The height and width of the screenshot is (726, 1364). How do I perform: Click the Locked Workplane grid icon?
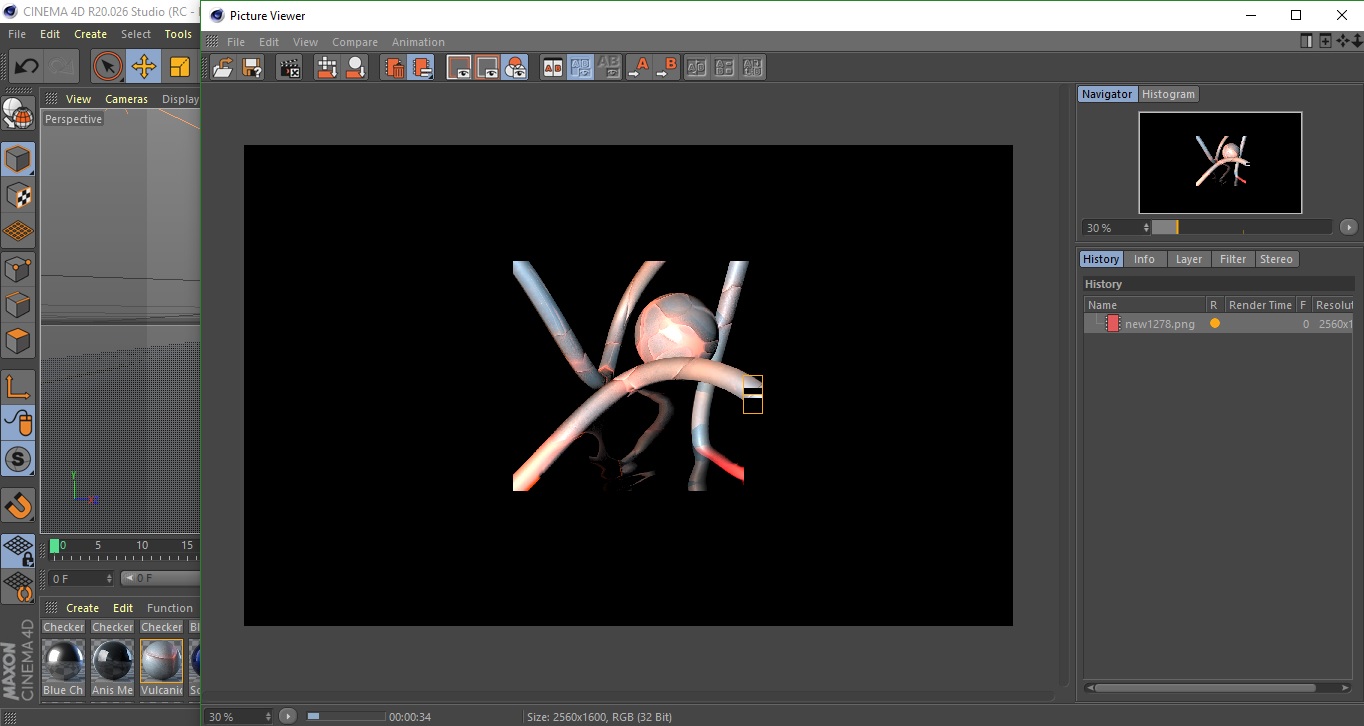click(18, 551)
